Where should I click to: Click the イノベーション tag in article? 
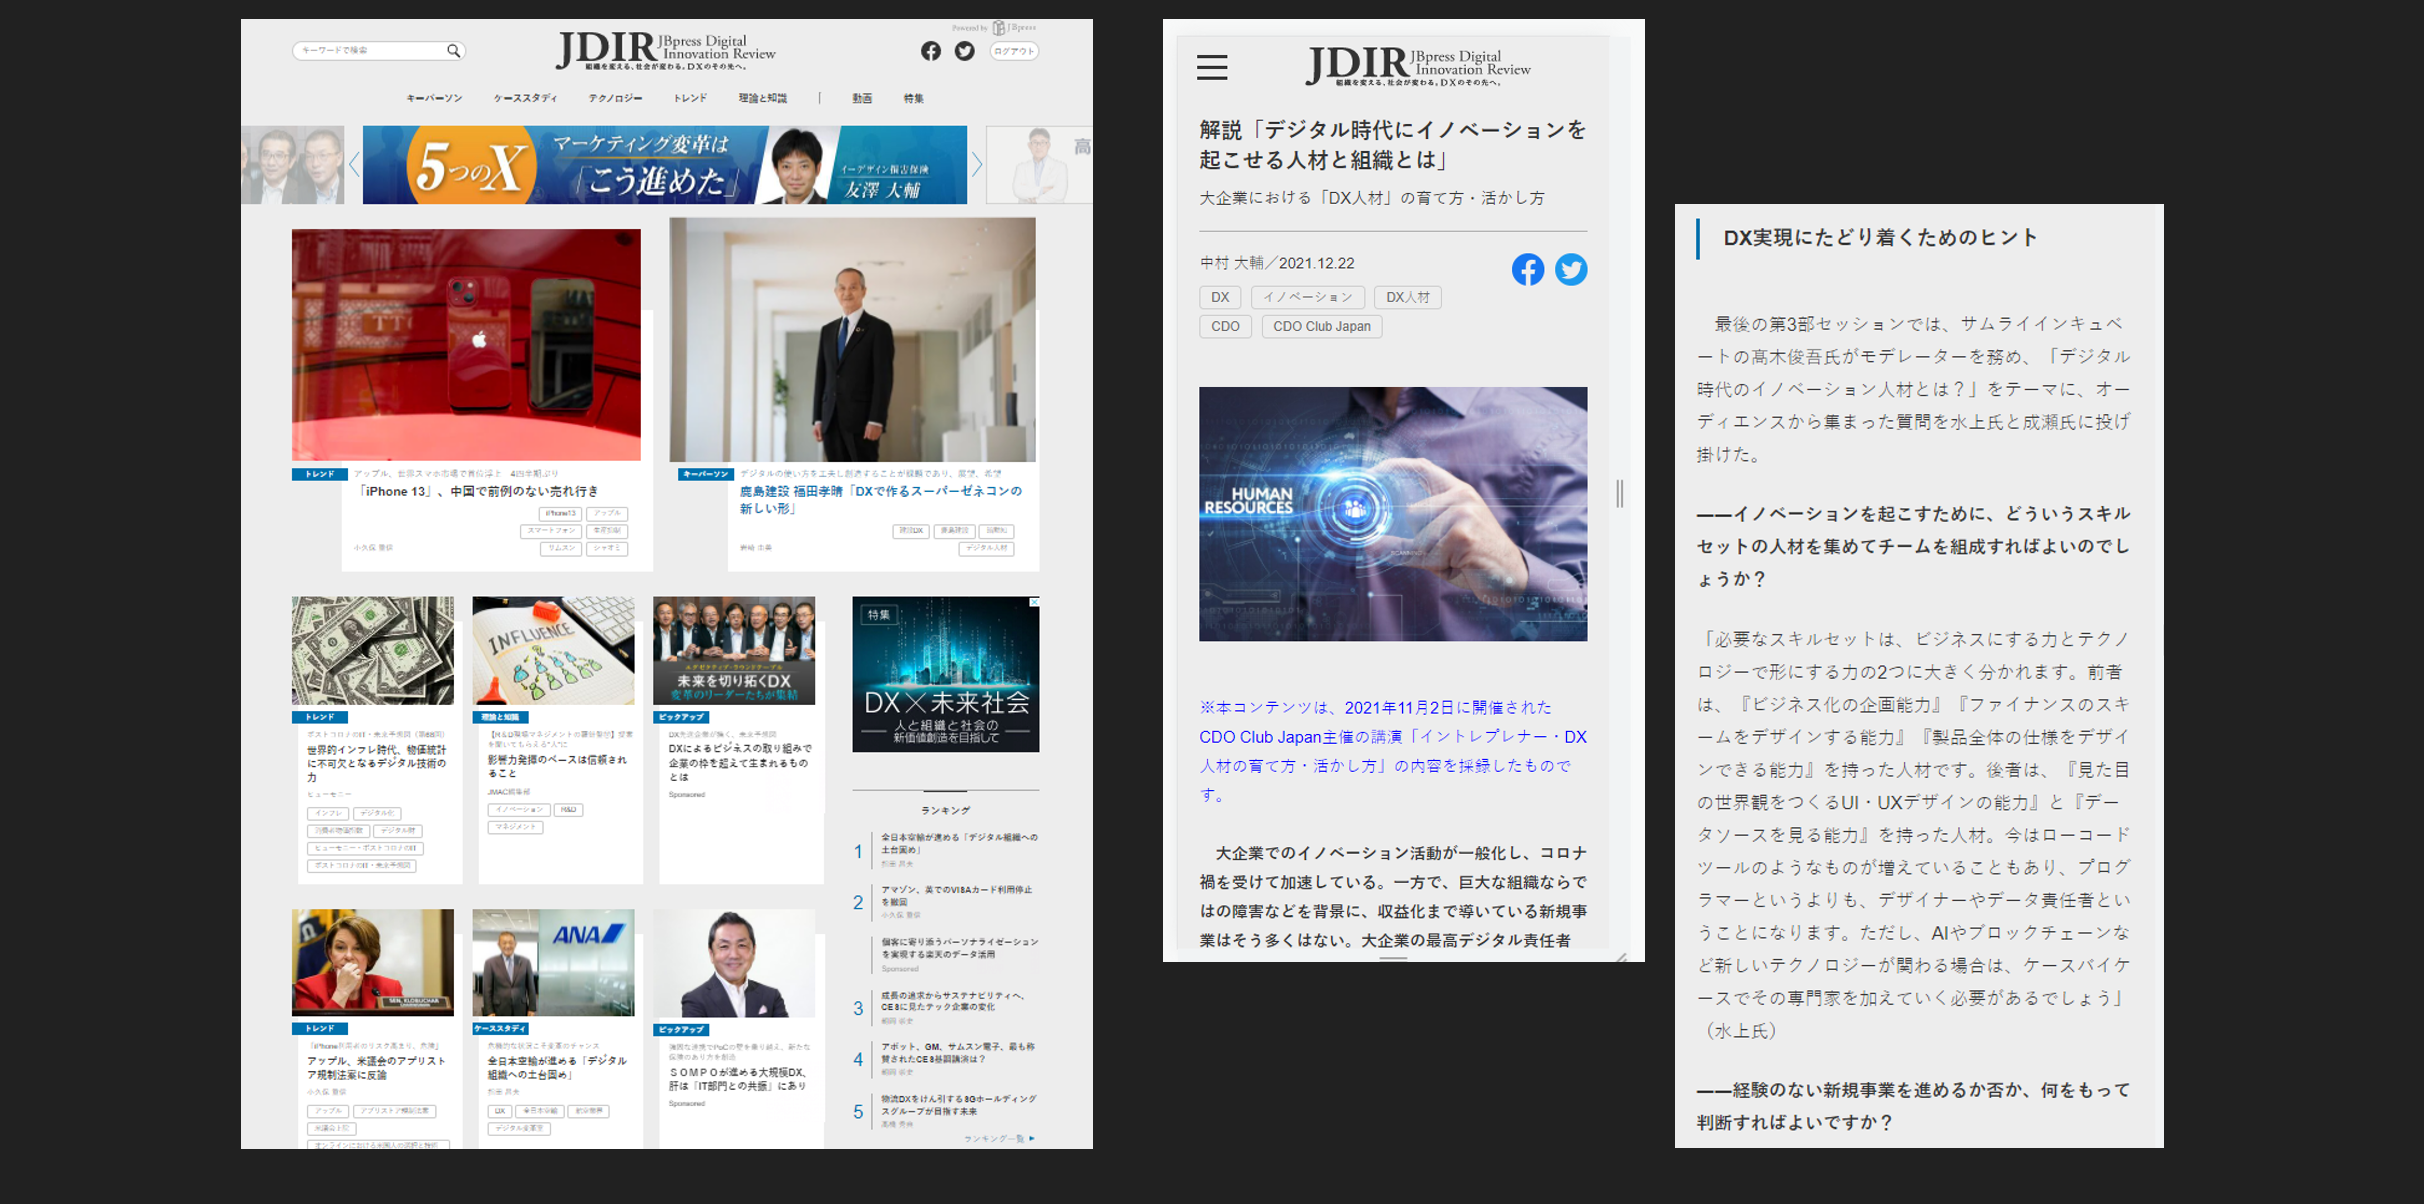click(x=1307, y=298)
